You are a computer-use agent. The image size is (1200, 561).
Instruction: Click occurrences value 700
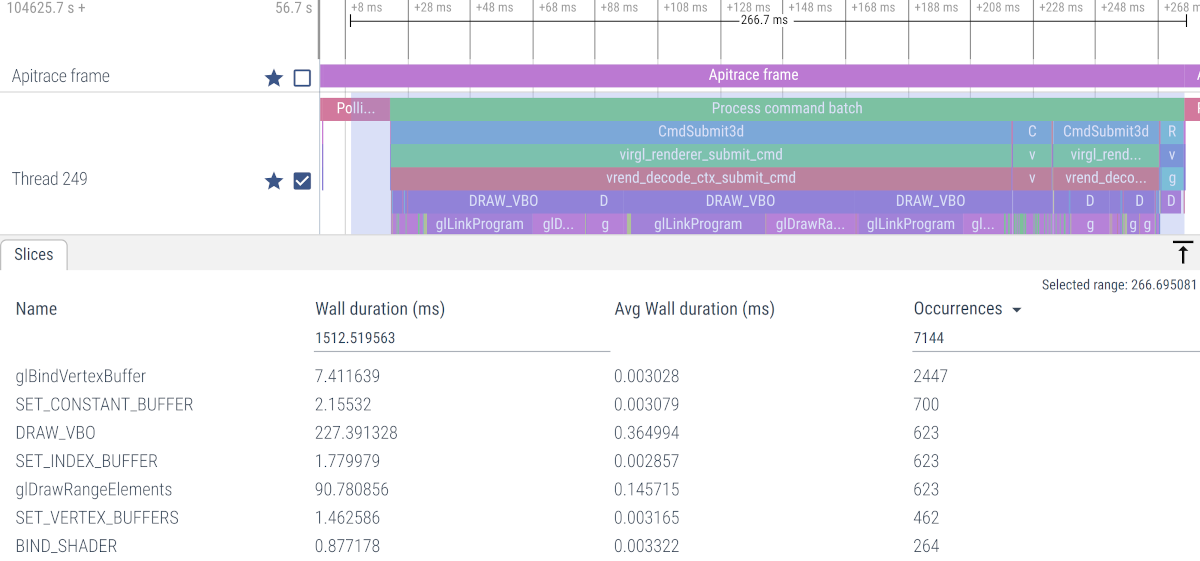(x=927, y=405)
